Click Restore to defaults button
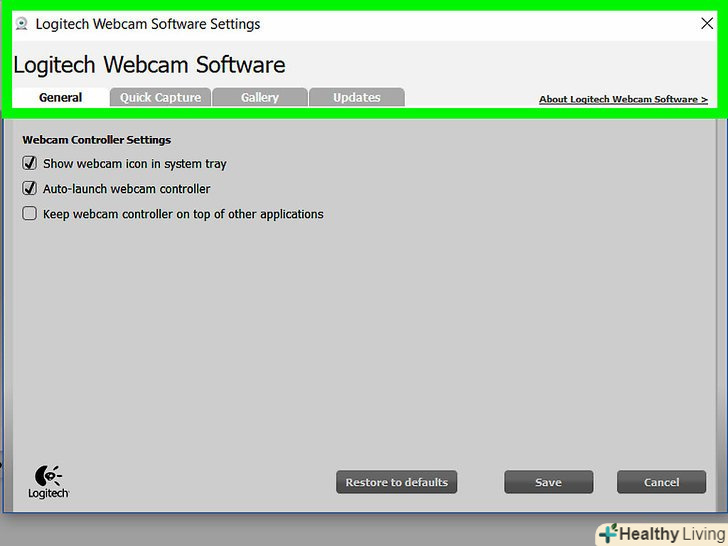 click(396, 482)
